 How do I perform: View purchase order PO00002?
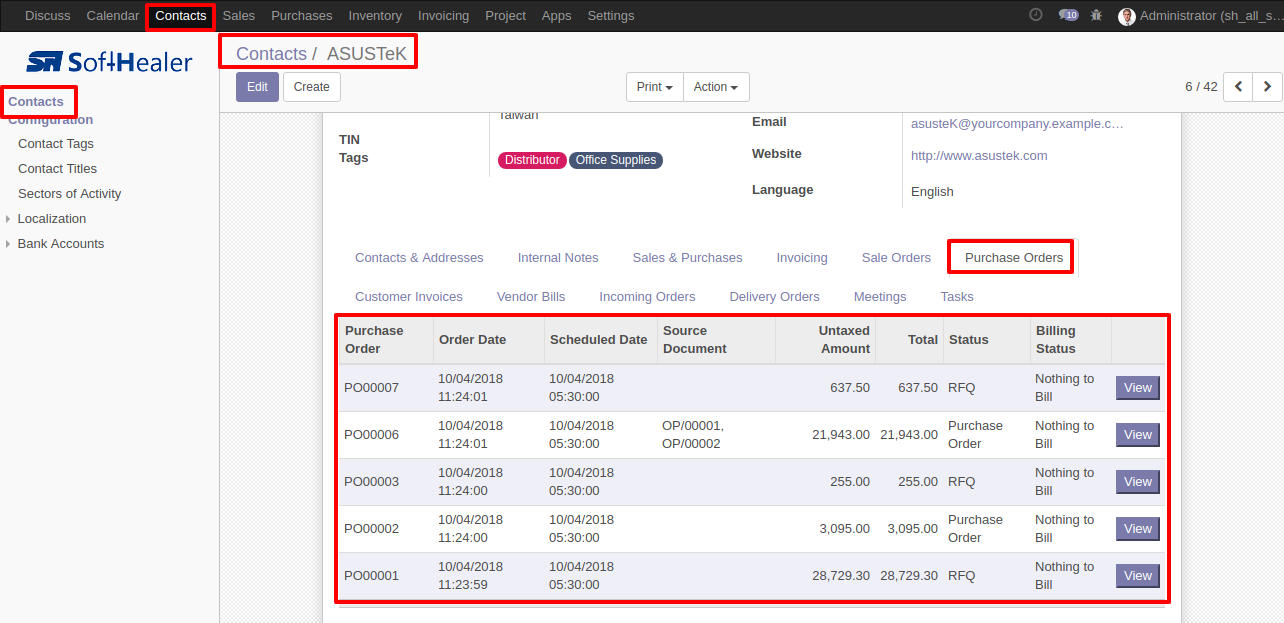tap(1138, 529)
